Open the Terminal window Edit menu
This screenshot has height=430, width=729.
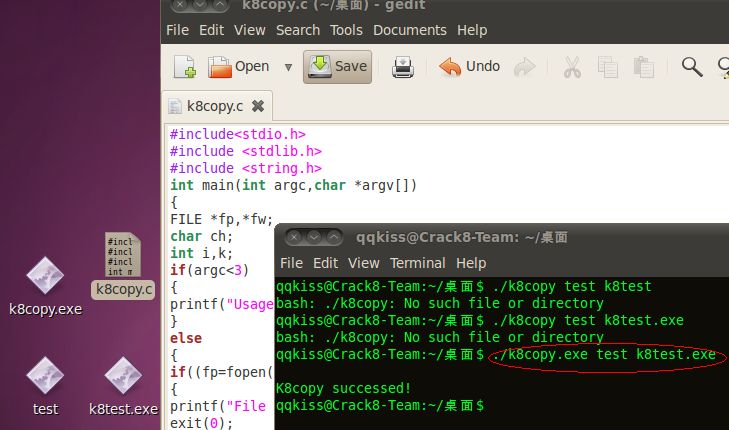(x=325, y=263)
